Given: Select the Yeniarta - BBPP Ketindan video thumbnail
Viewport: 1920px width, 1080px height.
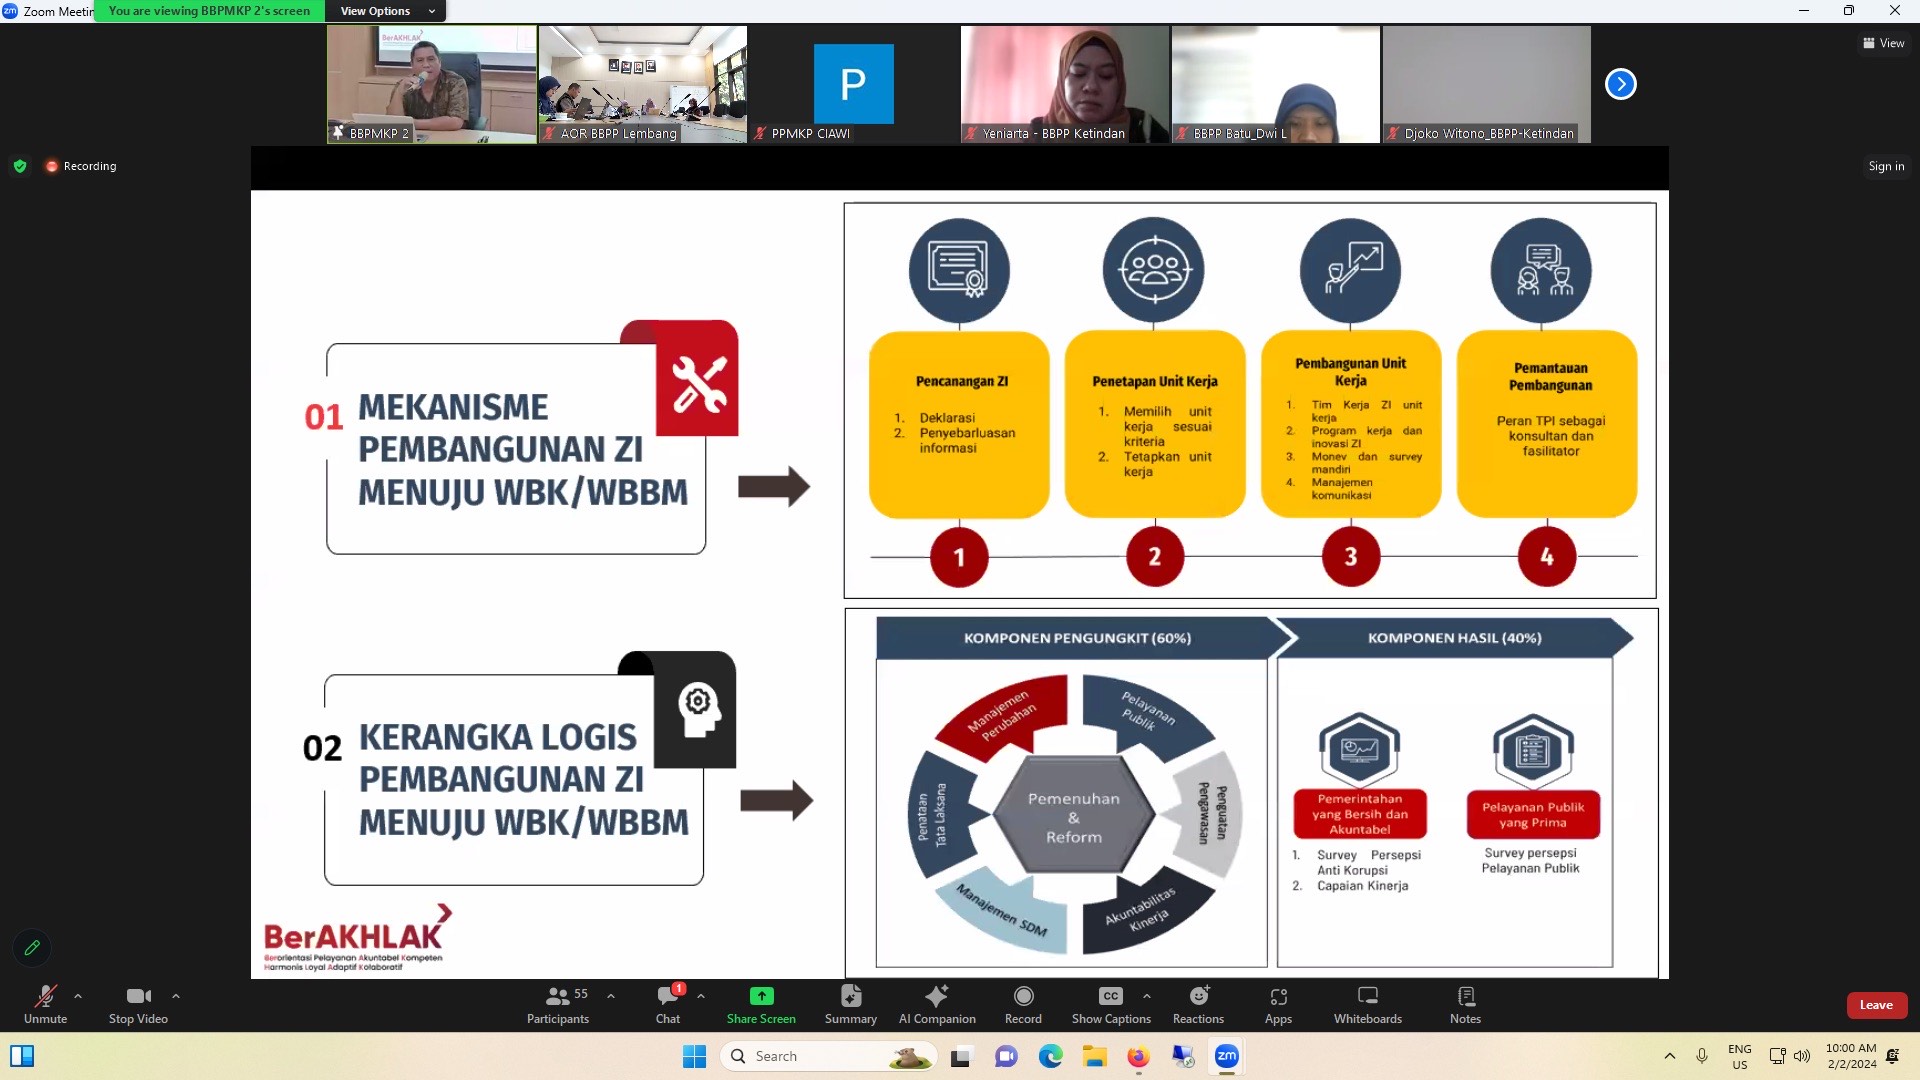Looking at the screenshot, I should [x=1064, y=84].
